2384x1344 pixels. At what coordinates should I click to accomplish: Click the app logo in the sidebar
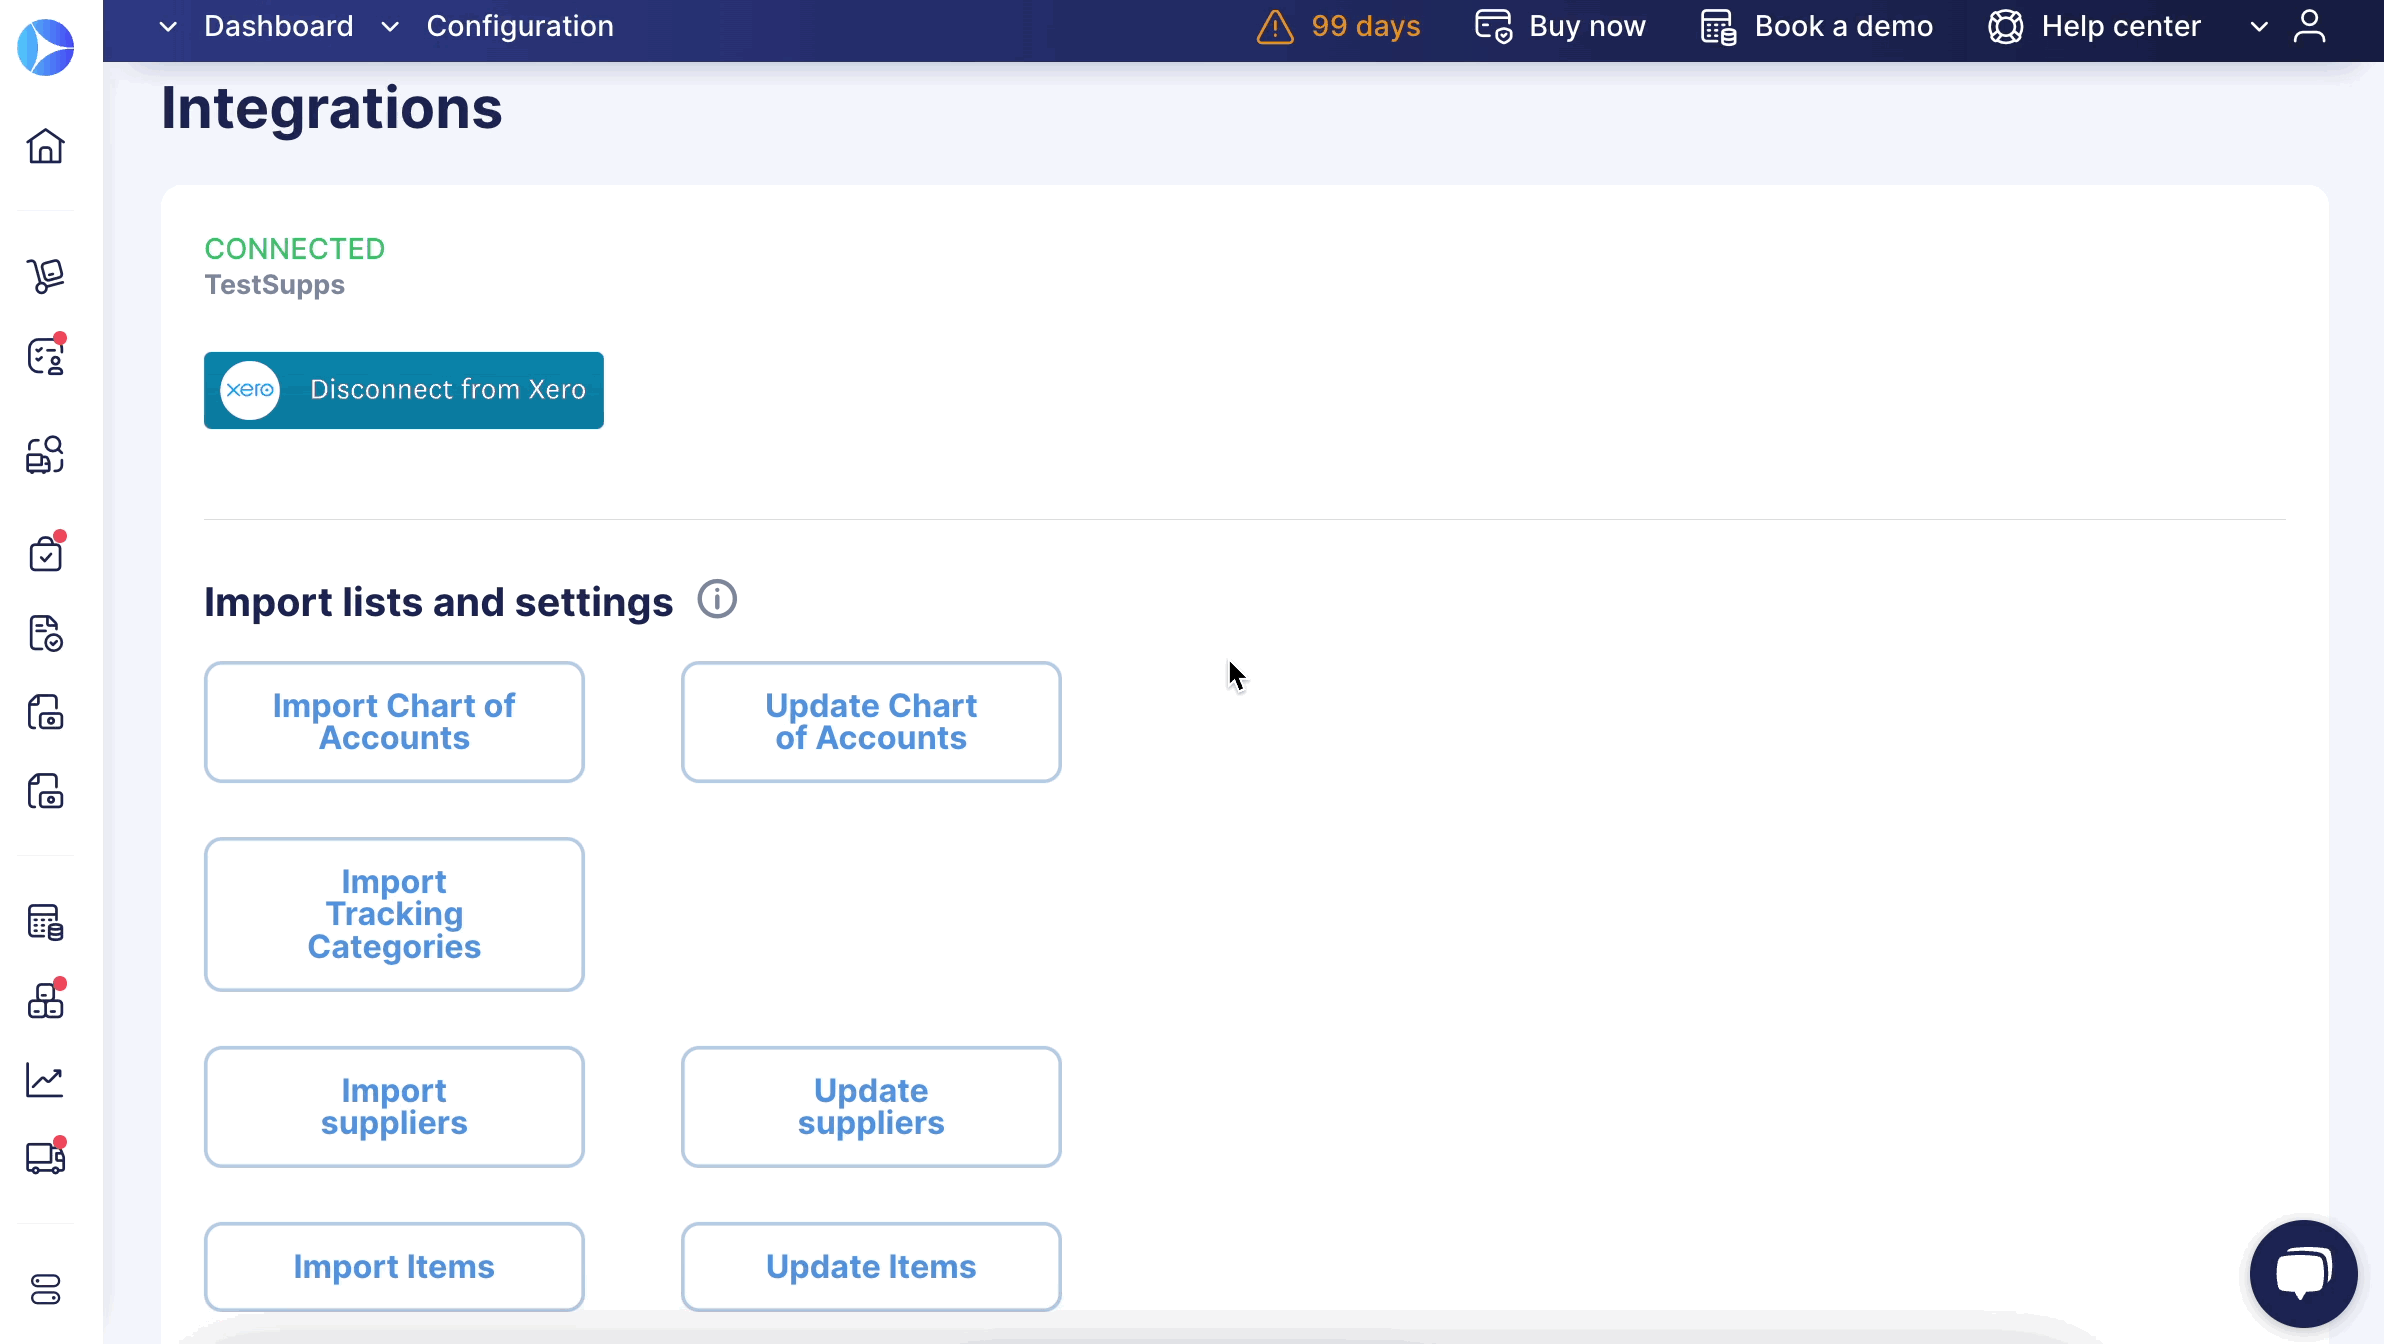click(46, 47)
